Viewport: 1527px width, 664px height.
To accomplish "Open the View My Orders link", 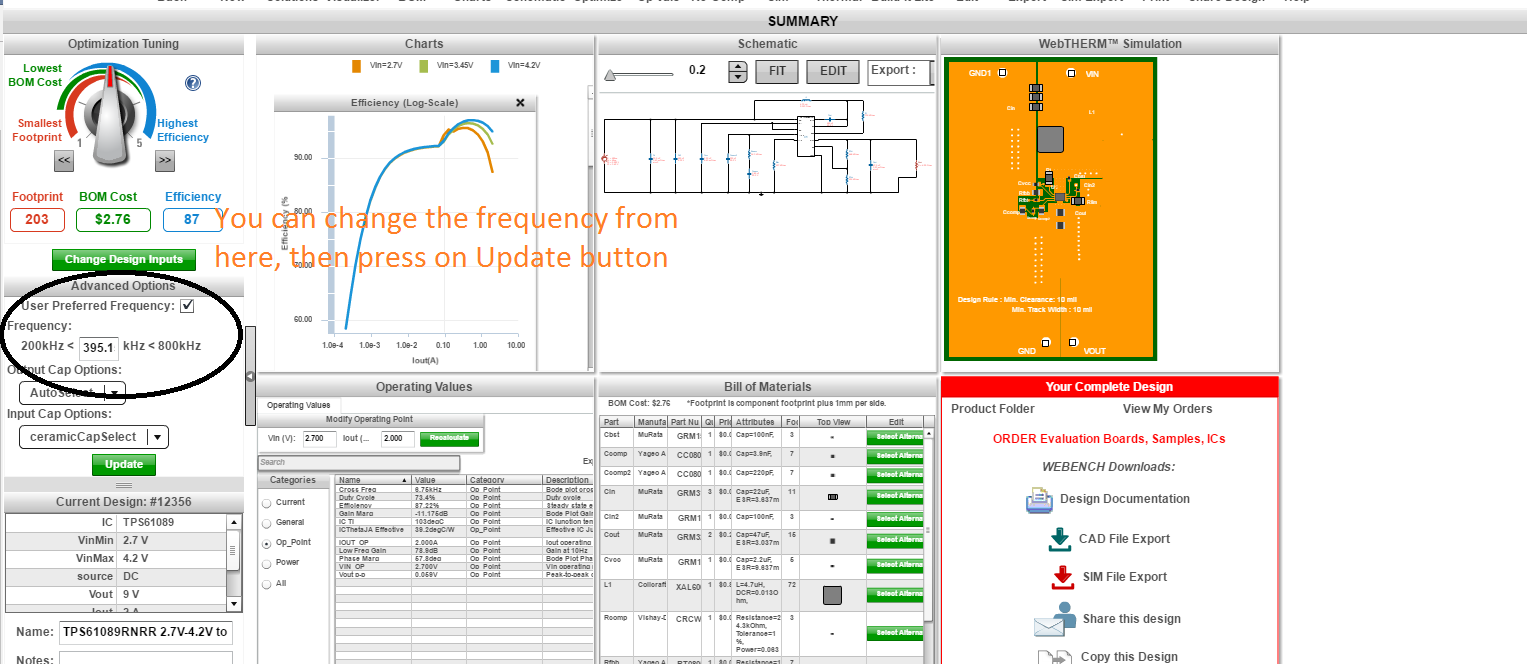I will click(x=1167, y=409).
